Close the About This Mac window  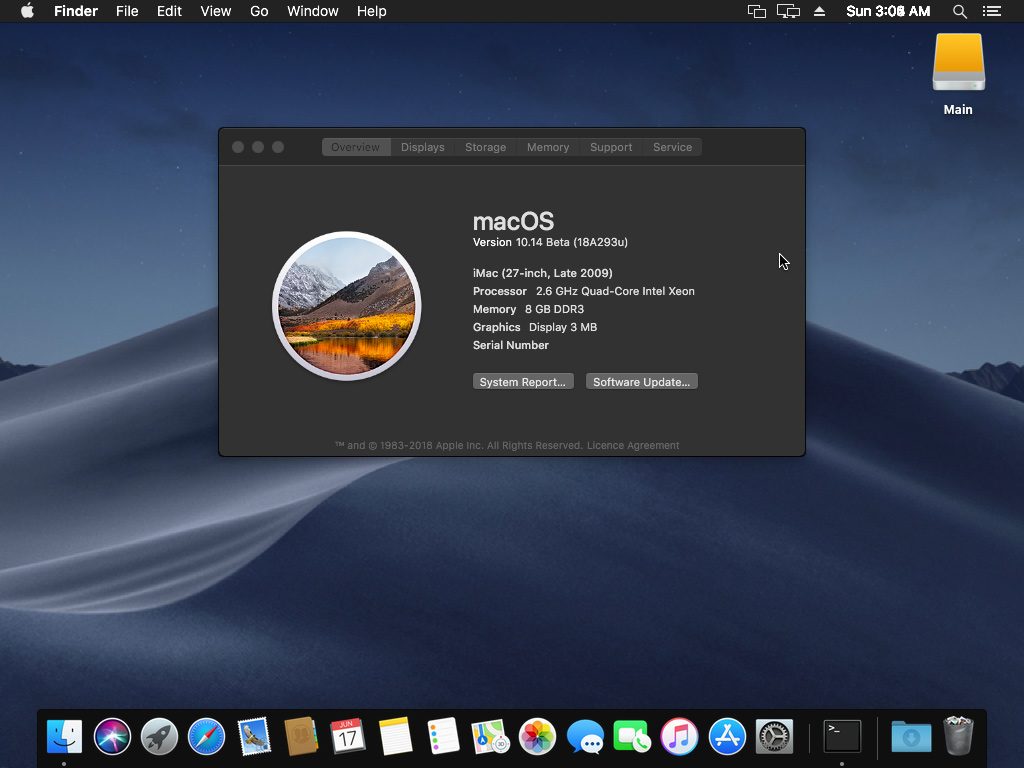(x=238, y=147)
